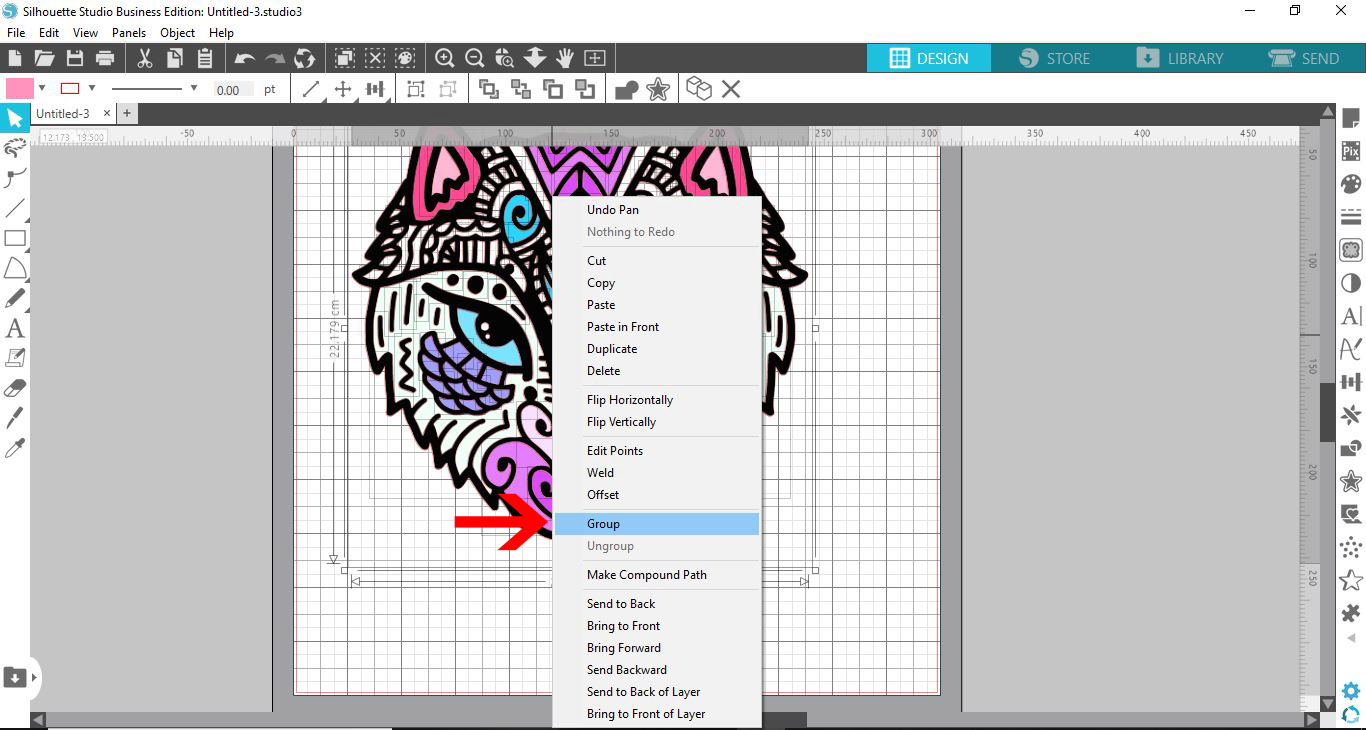Choose Send Backward in the context menu
The height and width of the screenshot is (730, 1366).
(x=657, y=670)
